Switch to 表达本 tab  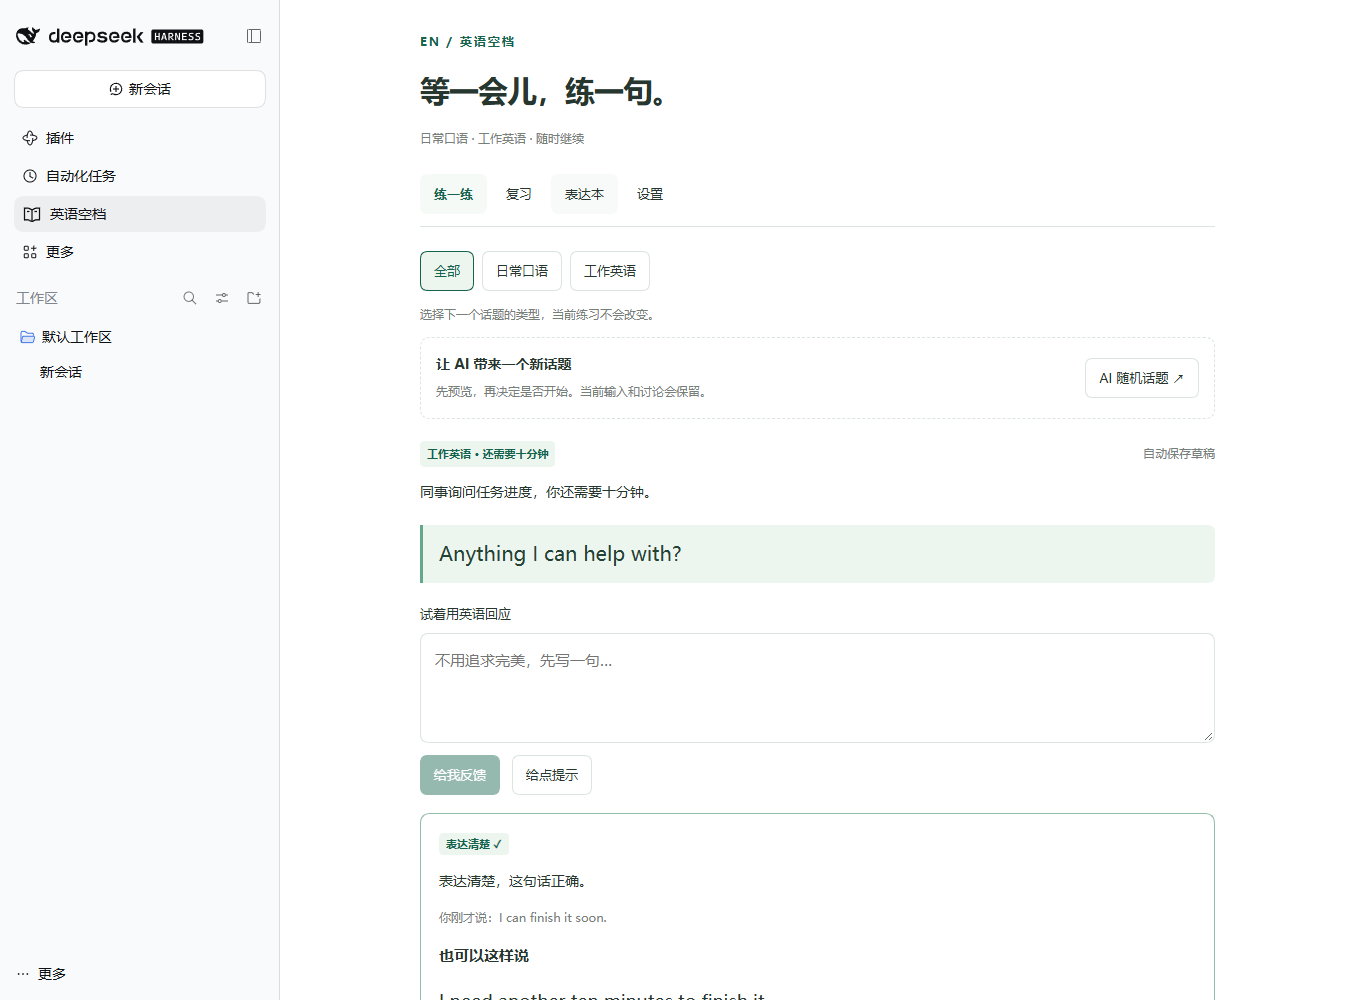[584, 194]
